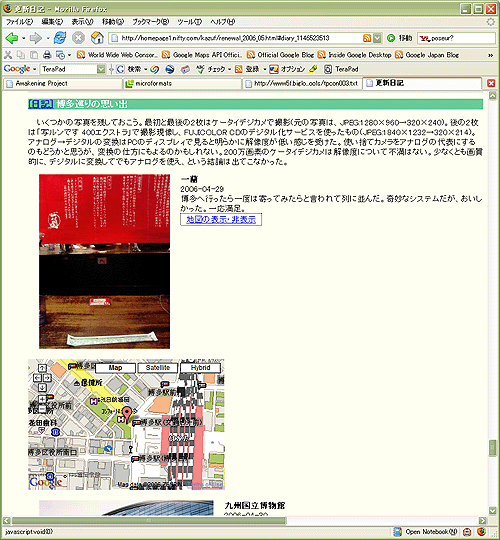Go back with the green Back arrow
Image resolution: width=500 pixels, height=540 pixels.
click(x=12, y=38)
